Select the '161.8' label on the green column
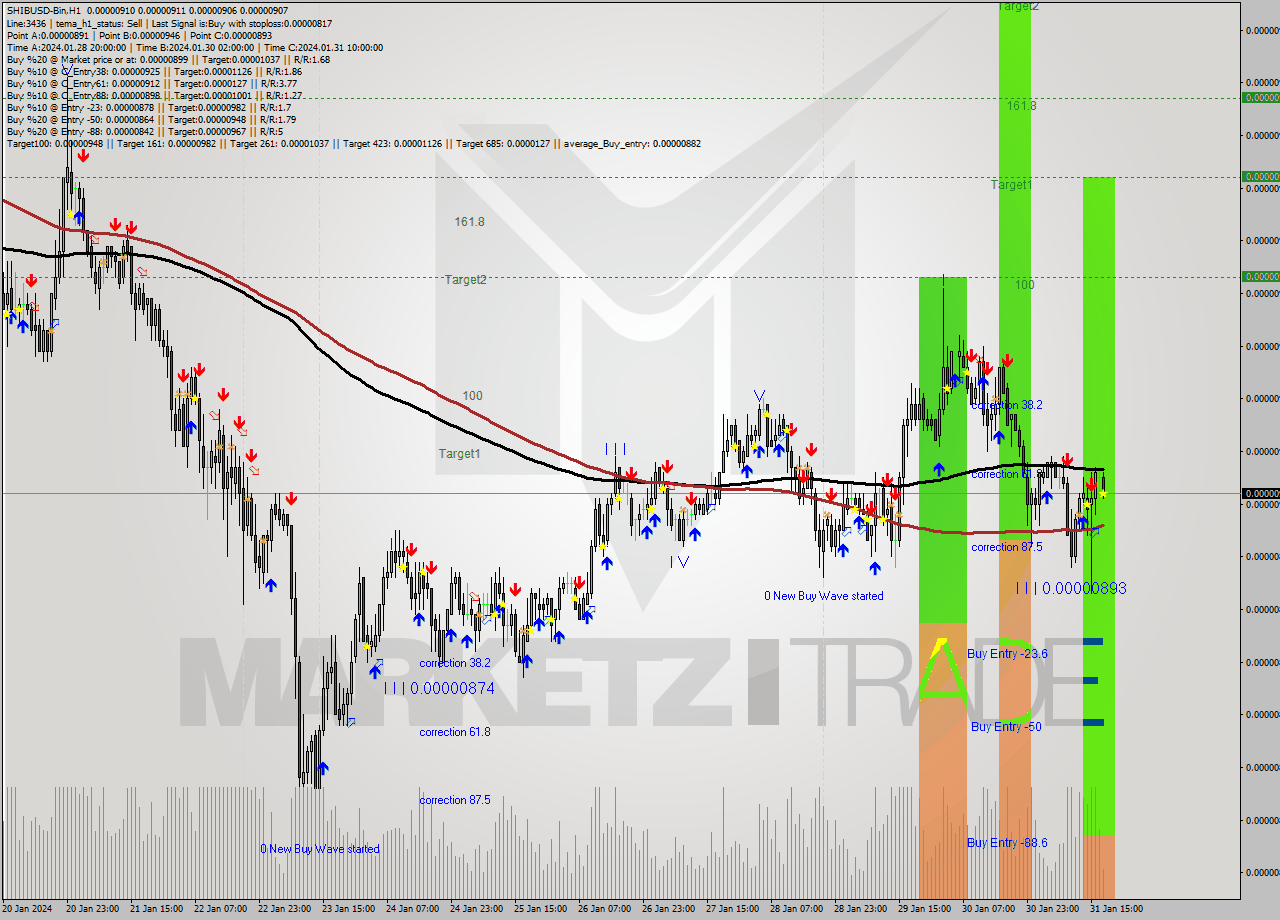The height and width of the screenshot is (920, 1280). pos(1022,106)
